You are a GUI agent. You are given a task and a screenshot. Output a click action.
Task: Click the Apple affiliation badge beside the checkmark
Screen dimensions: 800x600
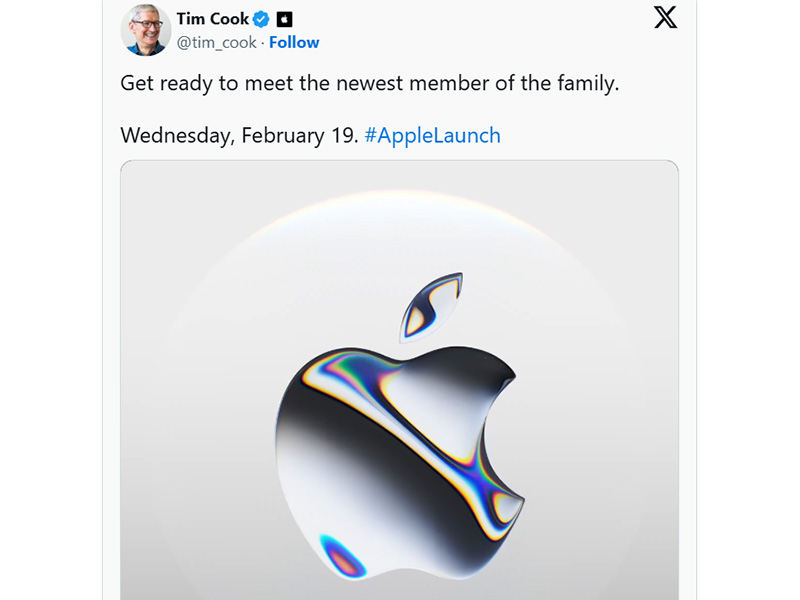(x=282, y=18)
